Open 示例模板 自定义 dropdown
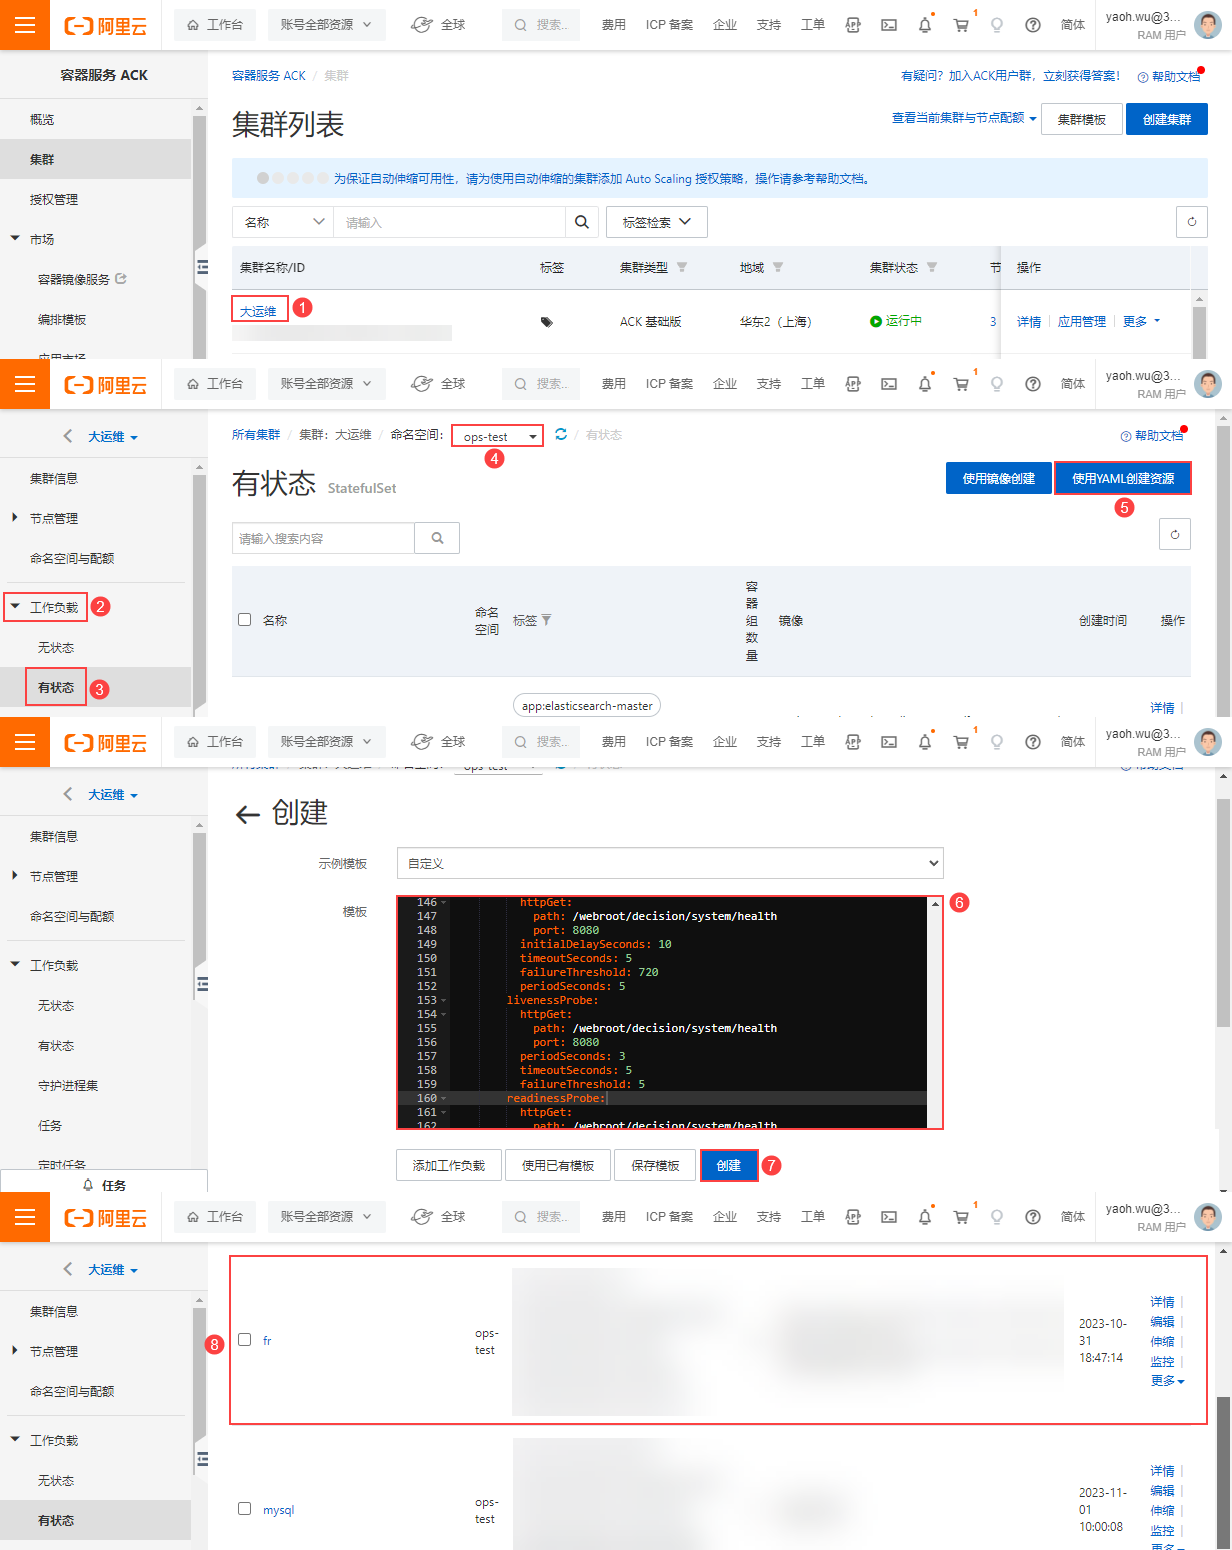 670,863
